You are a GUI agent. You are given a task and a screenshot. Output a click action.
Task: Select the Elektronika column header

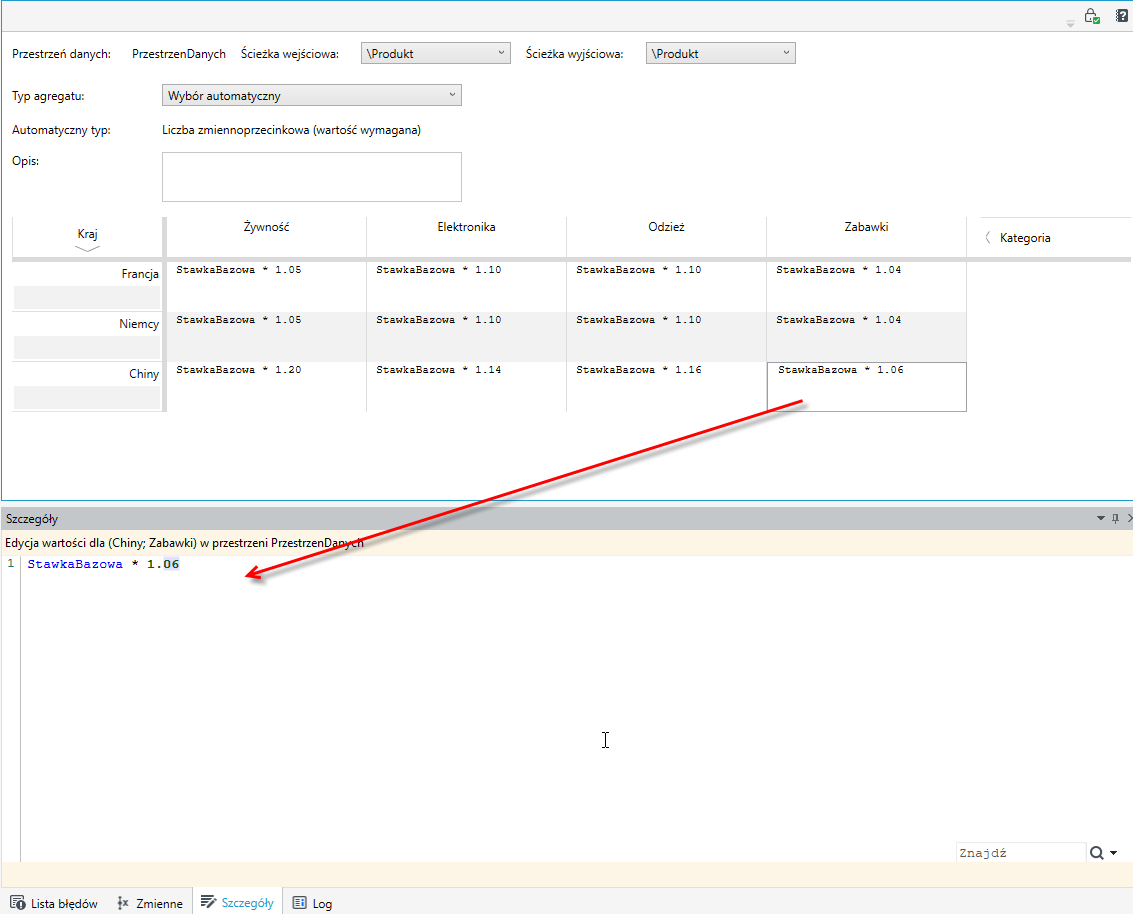(x=466, y=227)
